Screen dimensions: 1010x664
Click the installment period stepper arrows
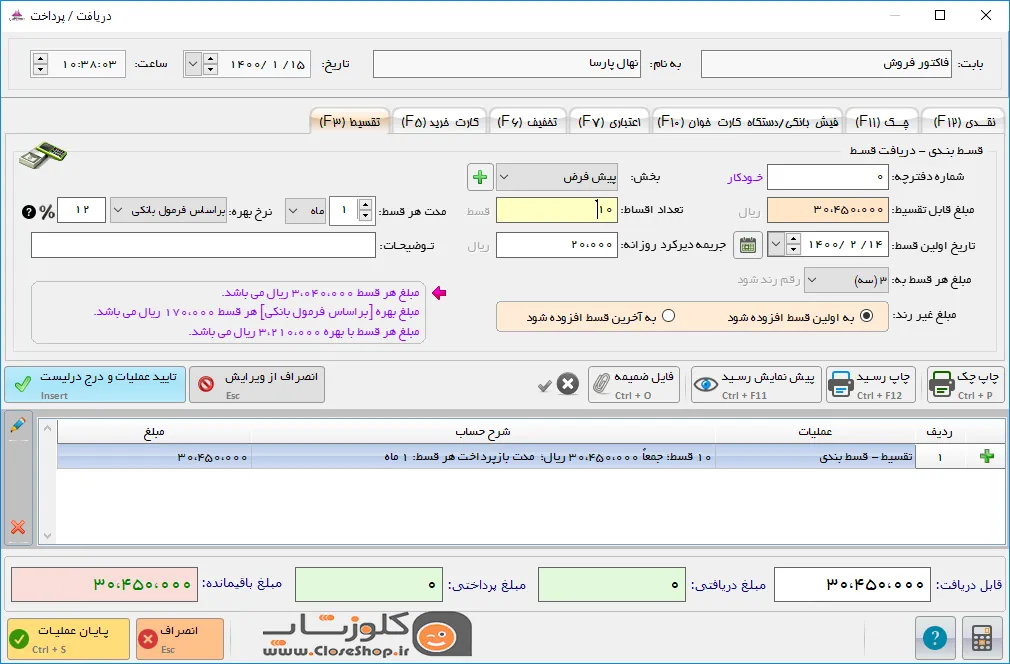pos(365,211)
